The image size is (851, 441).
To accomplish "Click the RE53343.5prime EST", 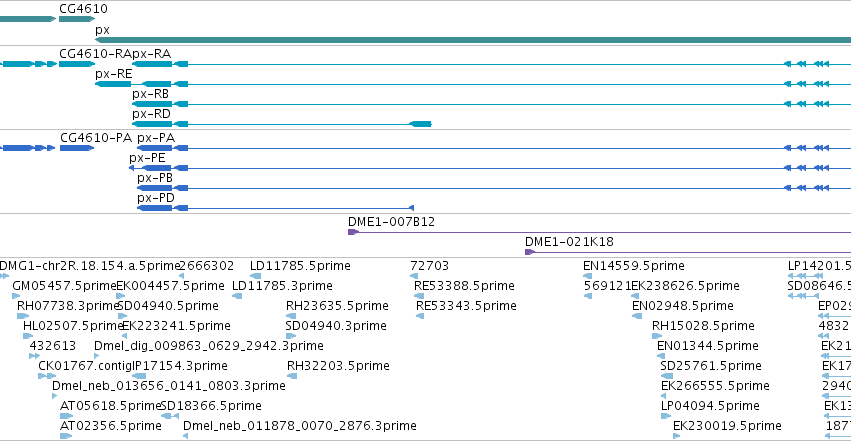I will [420, 316].
